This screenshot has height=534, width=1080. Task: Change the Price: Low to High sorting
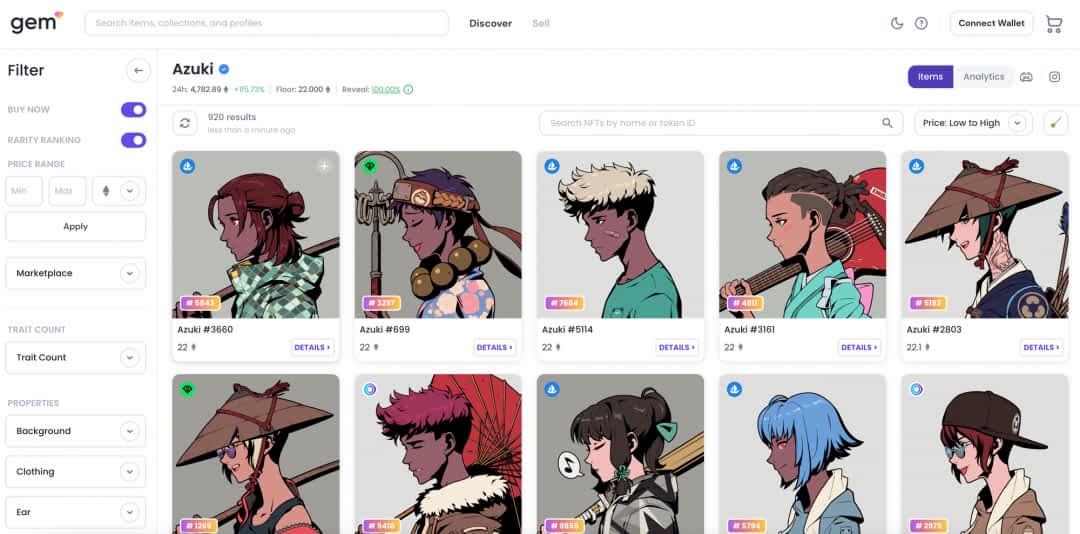tap(973, 123)
